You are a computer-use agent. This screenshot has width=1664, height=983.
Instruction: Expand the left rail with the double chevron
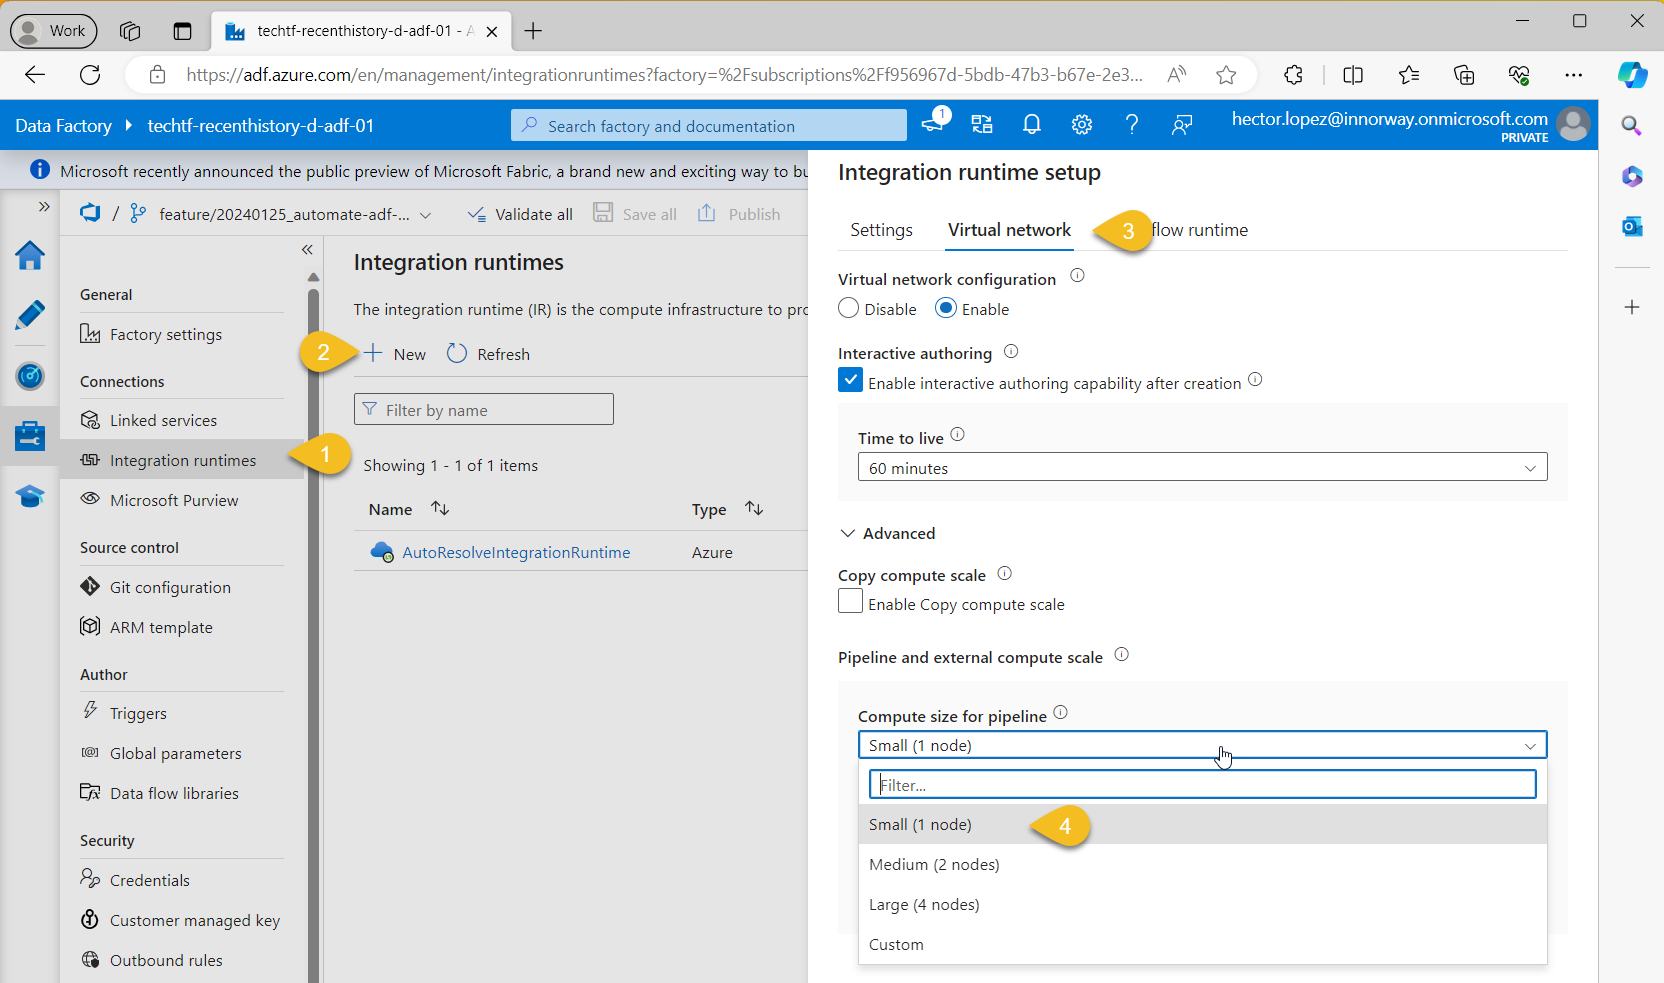coord(44,206)
